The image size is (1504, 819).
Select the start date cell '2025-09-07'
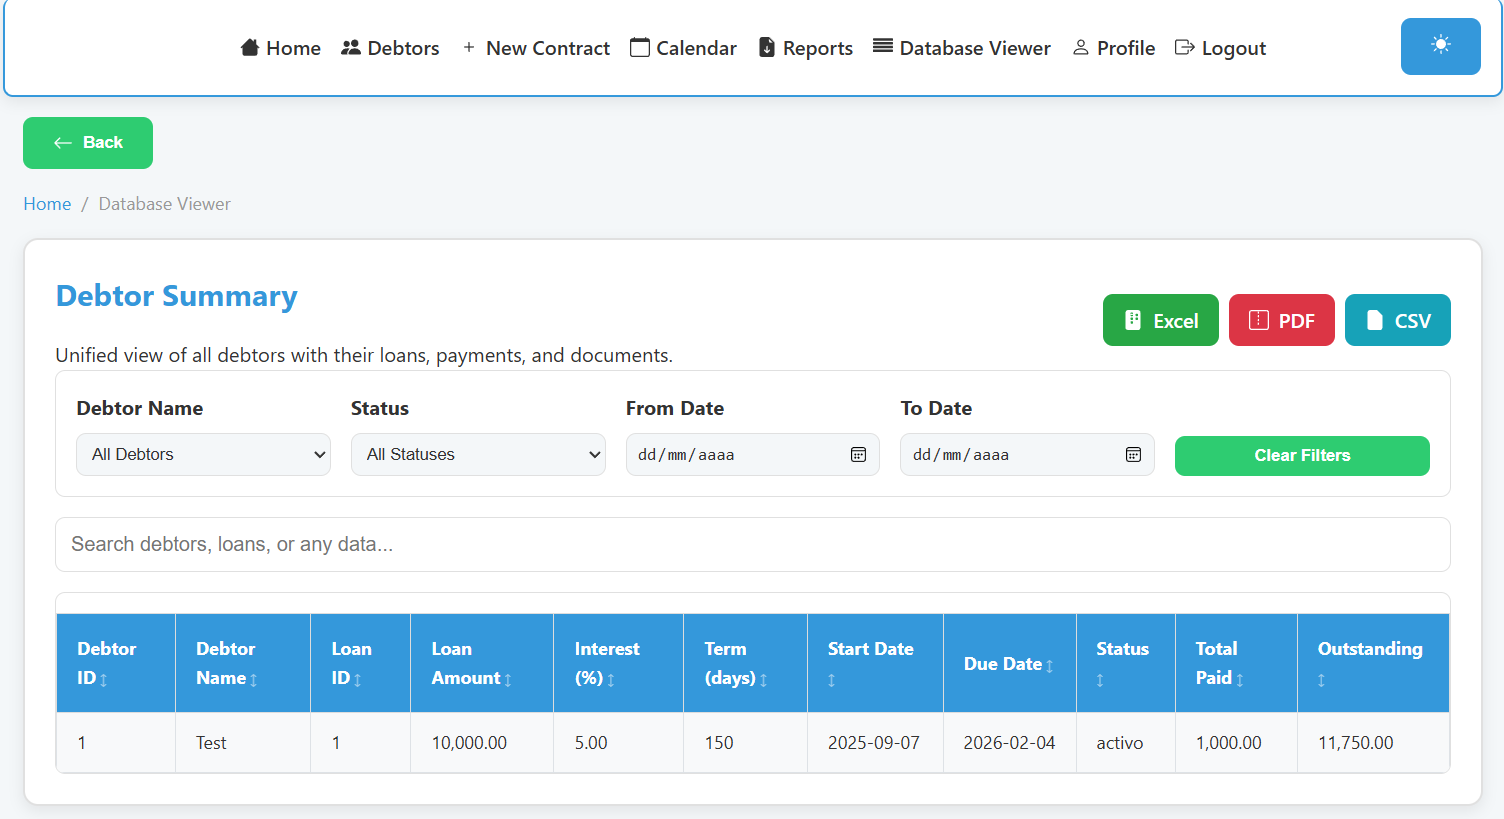[874, 743]
